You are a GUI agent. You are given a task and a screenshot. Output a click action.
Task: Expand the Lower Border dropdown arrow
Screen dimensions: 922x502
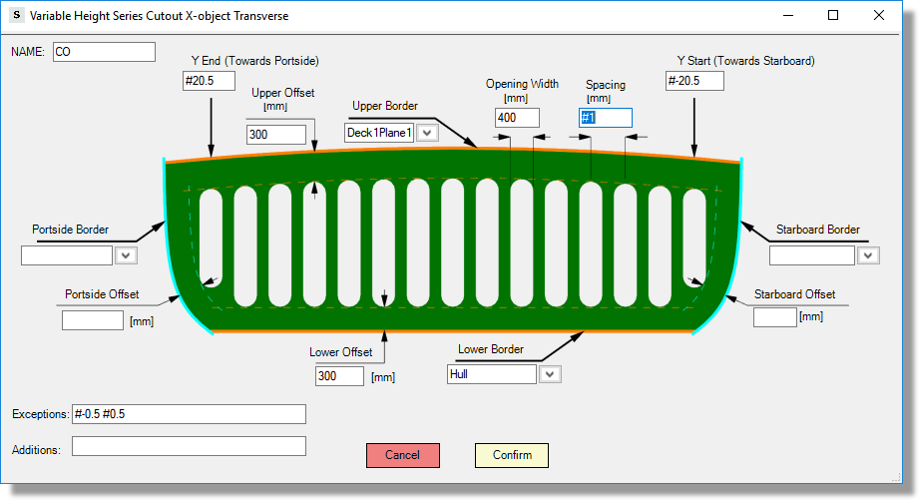550,374
